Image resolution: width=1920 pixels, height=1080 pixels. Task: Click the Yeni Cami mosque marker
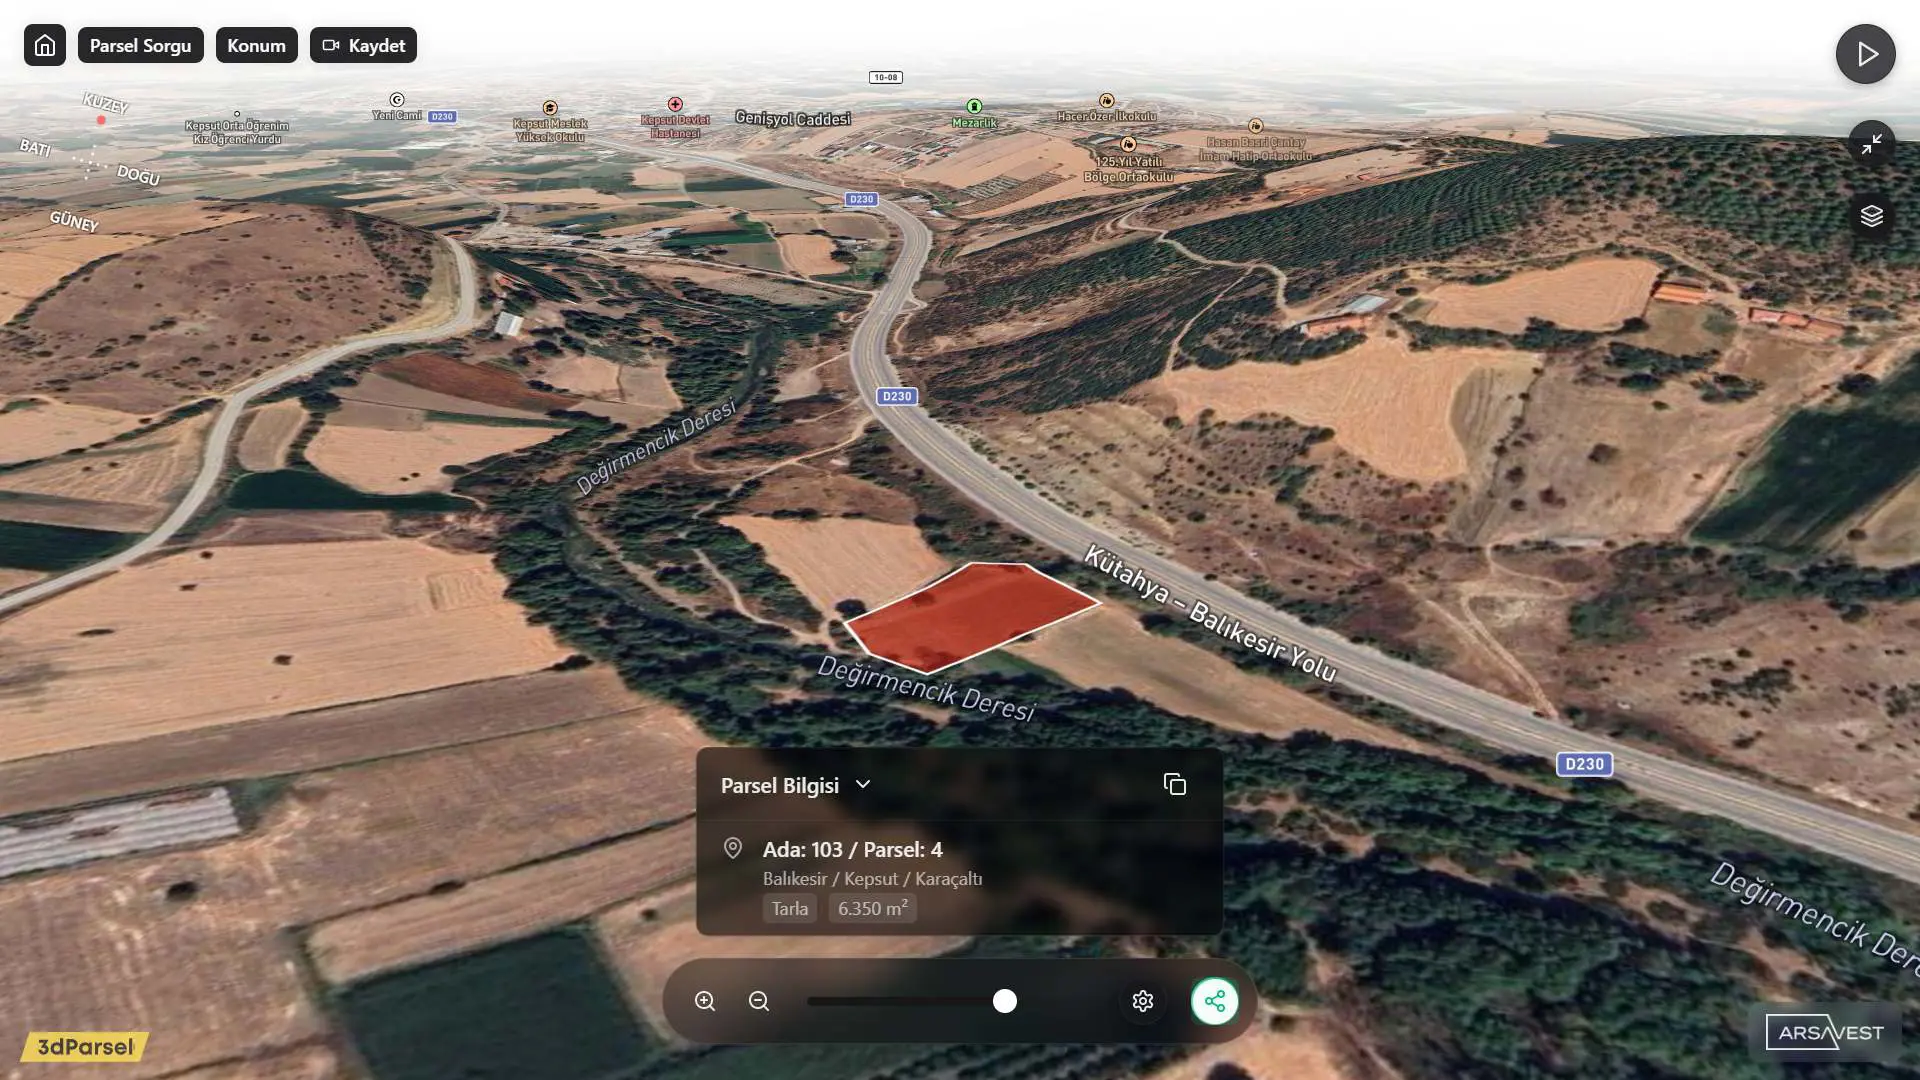point(397,100)
